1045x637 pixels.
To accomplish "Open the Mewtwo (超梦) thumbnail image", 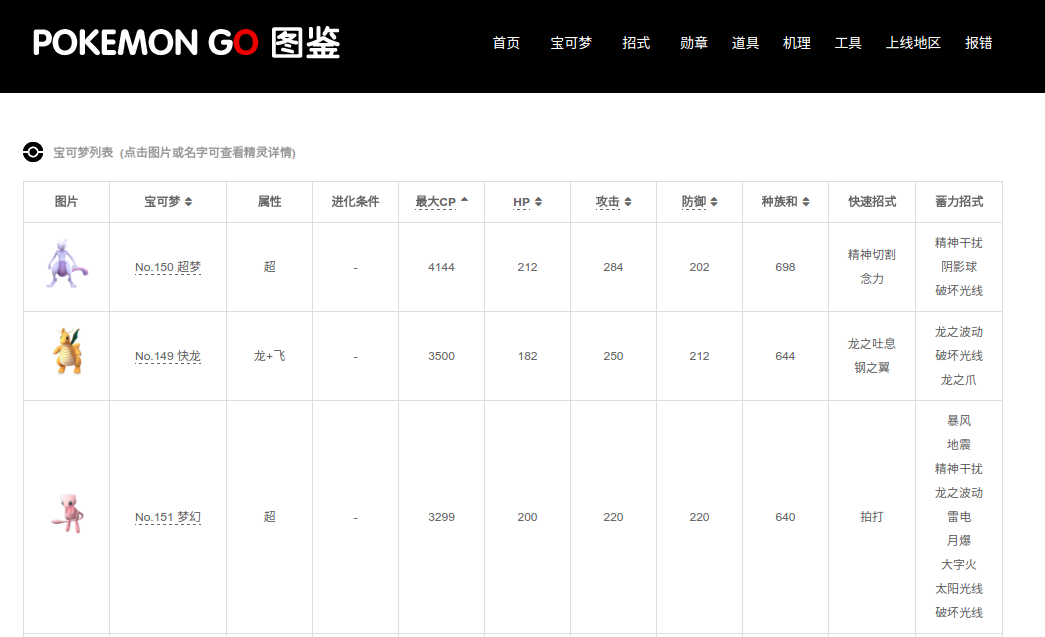I will tap(67, 264).
